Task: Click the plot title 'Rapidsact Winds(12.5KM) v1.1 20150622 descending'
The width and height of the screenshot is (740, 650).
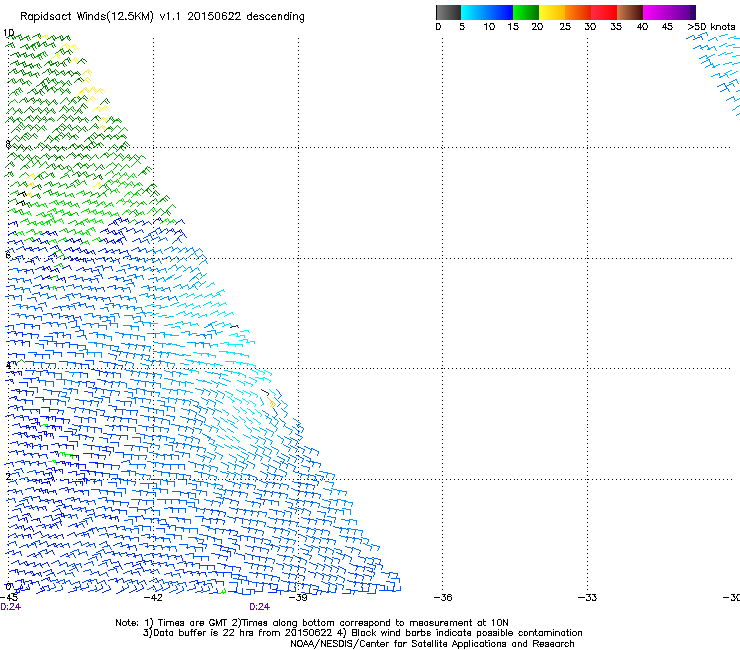Action: 162,17
